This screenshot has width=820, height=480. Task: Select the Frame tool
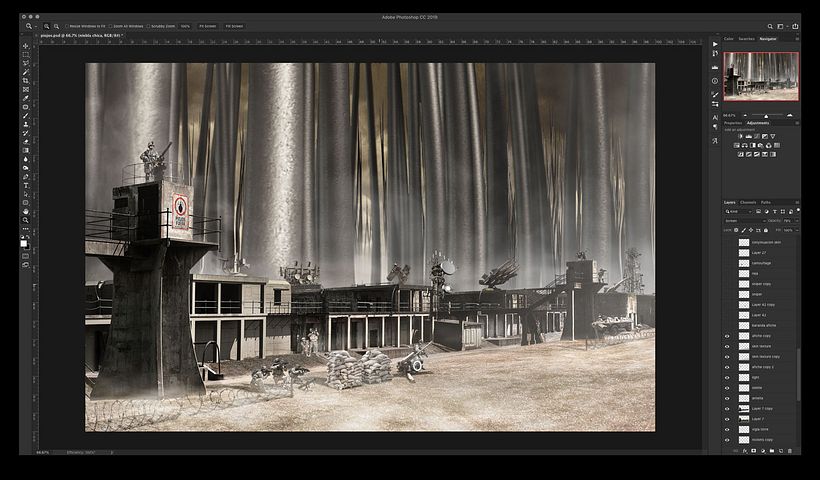click(26, 89)
